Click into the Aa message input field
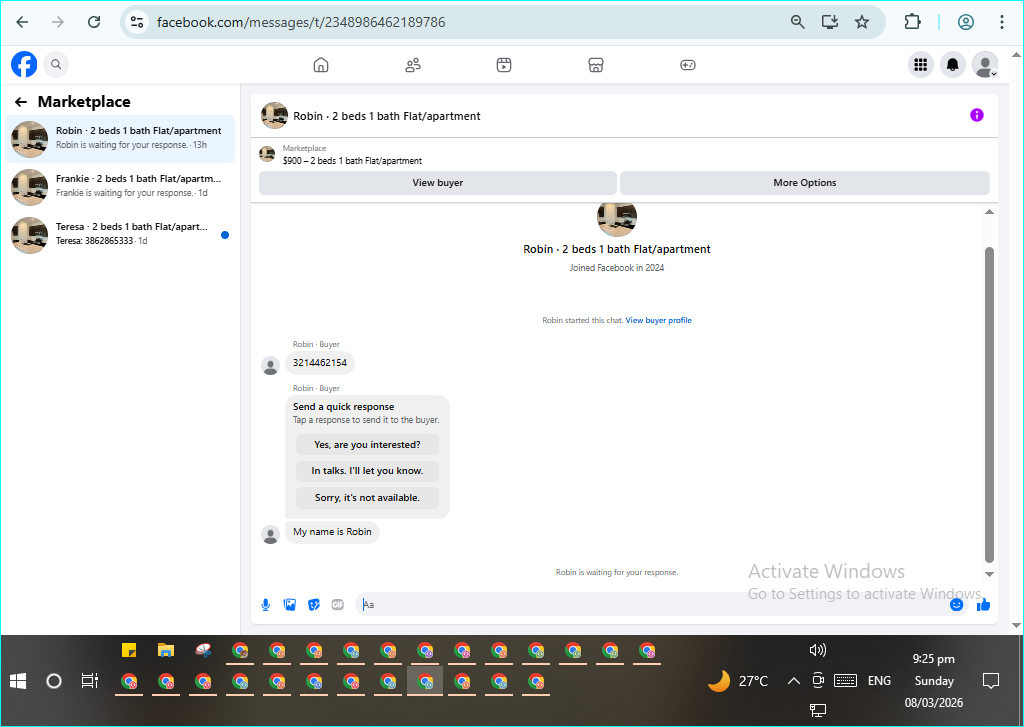 point(653,605)
